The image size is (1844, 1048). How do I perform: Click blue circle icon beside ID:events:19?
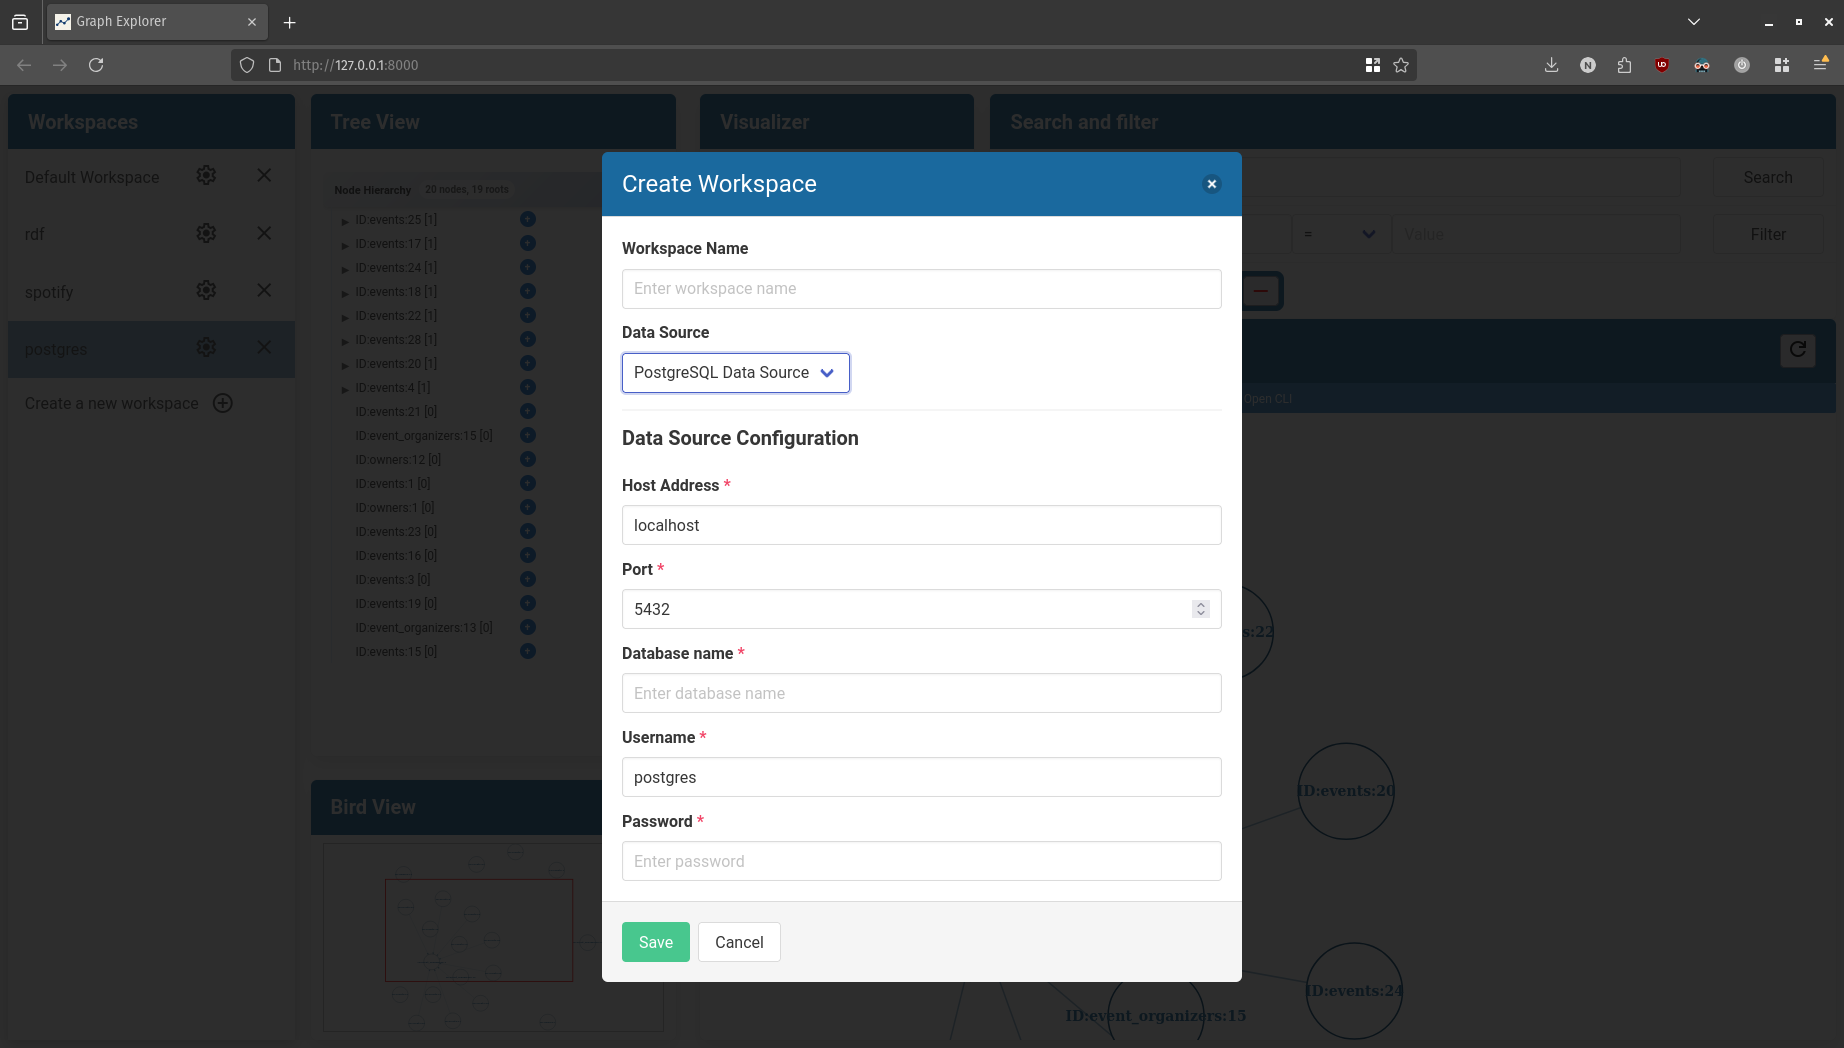tap(528, 603)
